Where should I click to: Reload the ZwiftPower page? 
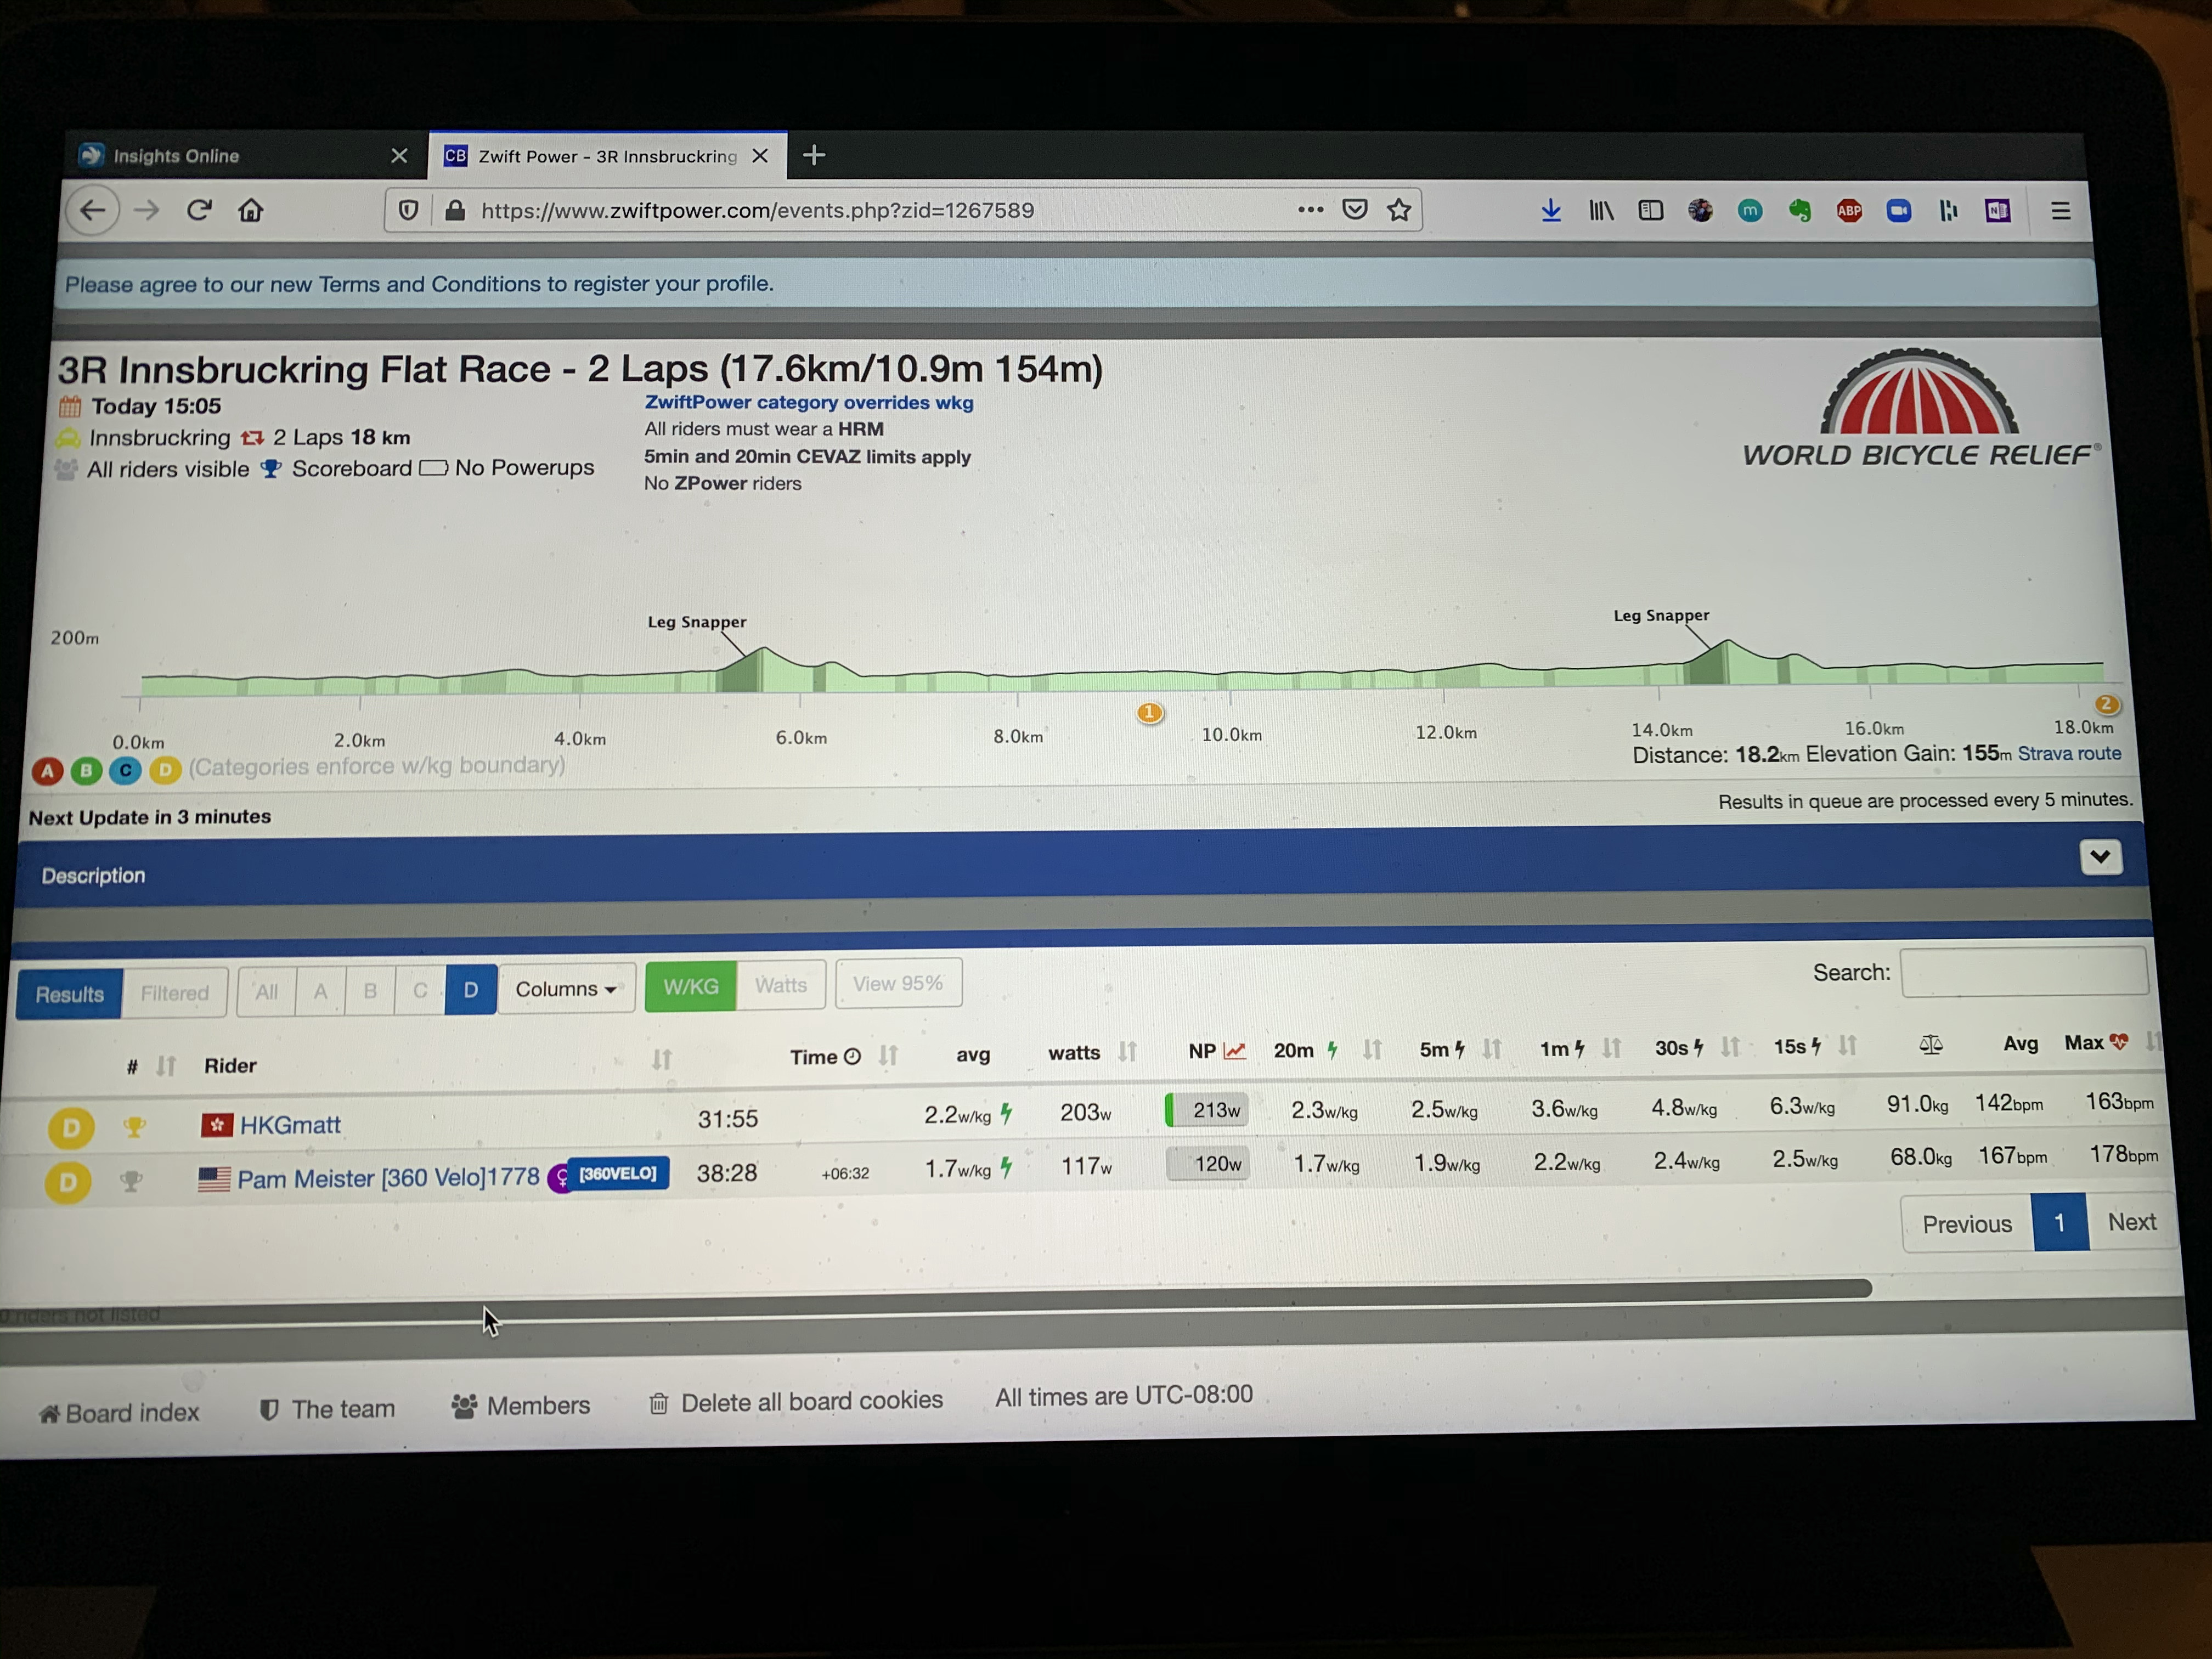coord(199,210)
